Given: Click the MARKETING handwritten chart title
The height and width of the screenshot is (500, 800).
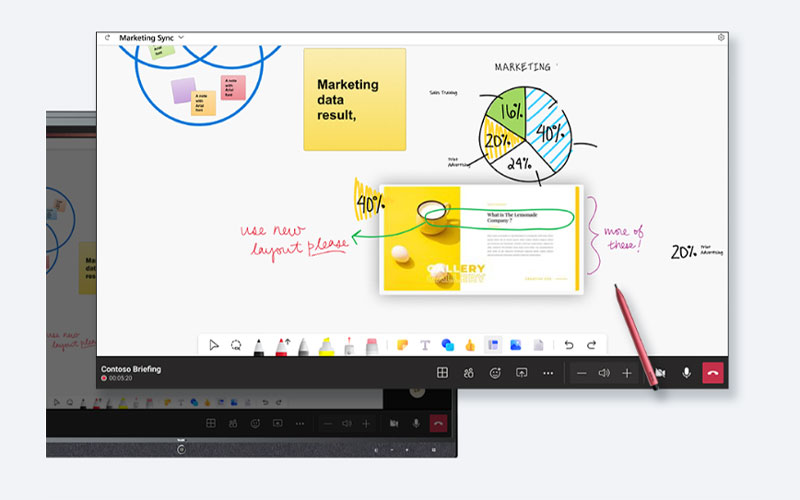Looking at the screenshot, I should tap(522, 67).
